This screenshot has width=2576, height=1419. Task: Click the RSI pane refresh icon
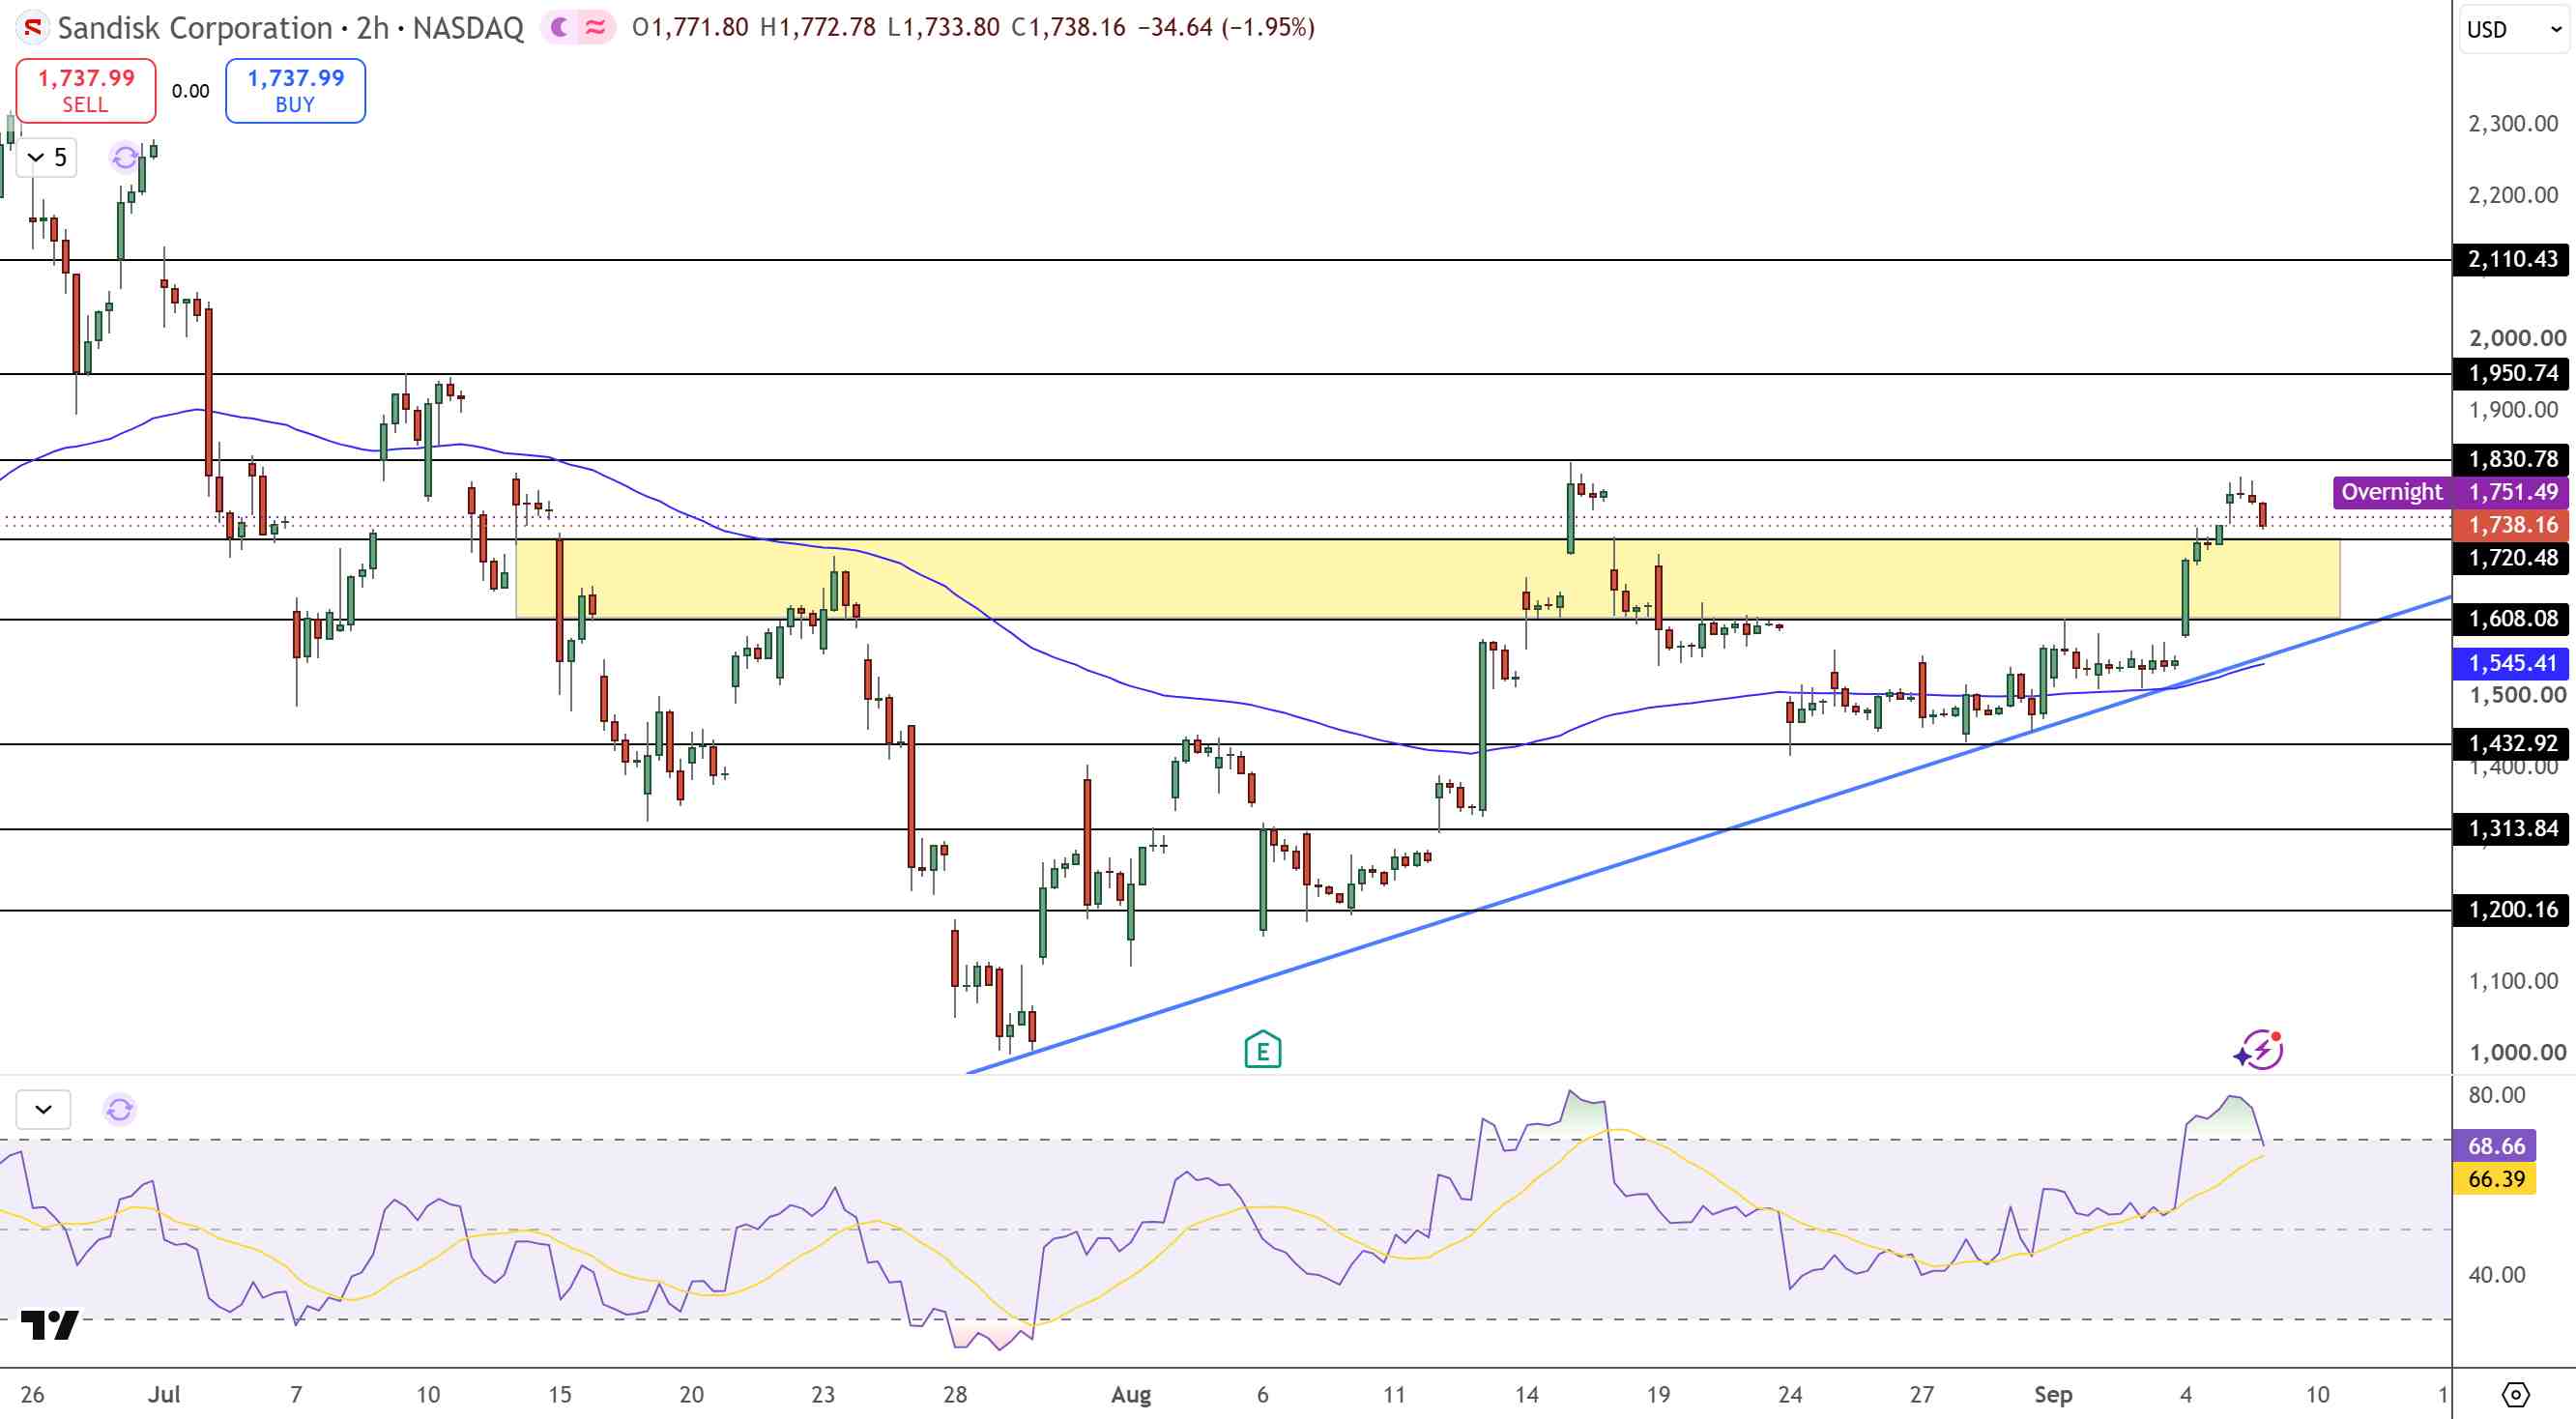pos(120,1109)
